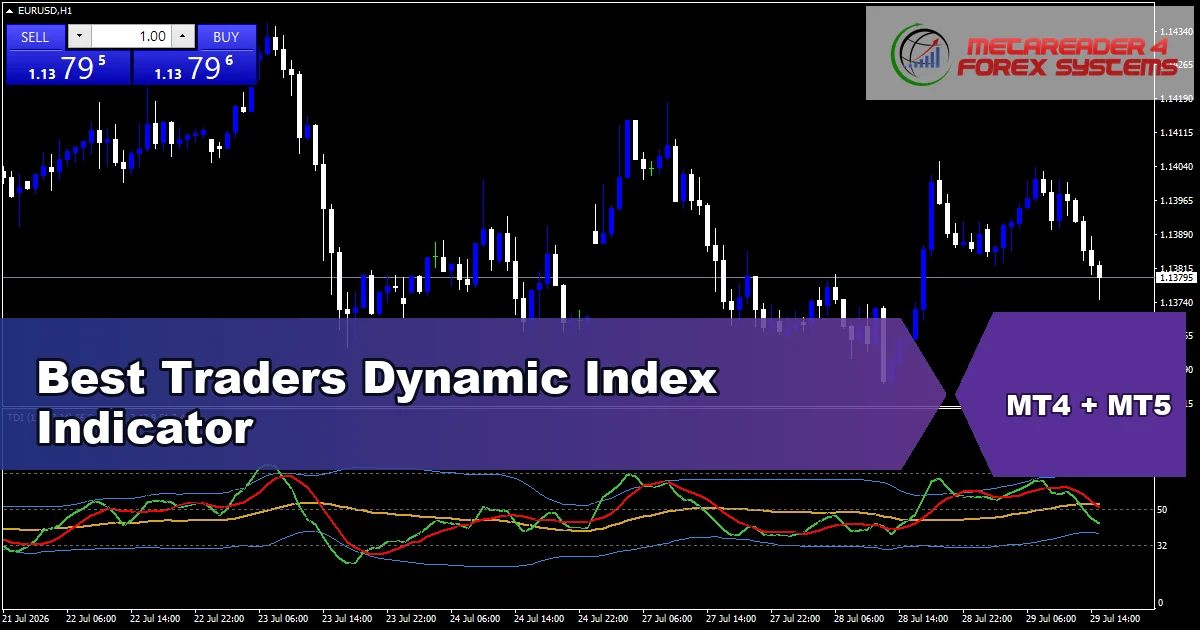Click the indicator scale 0 label
This screenshot has height=630, width=1200.
(1160, 602)
